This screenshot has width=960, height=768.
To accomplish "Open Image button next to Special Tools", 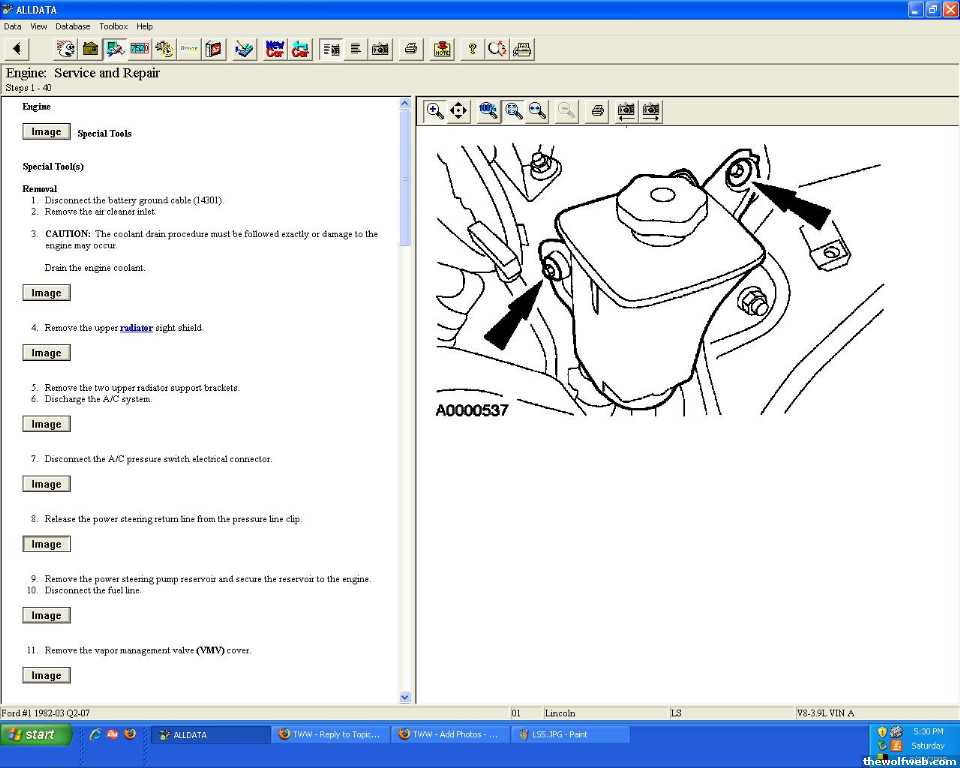I will pos(46,132).
